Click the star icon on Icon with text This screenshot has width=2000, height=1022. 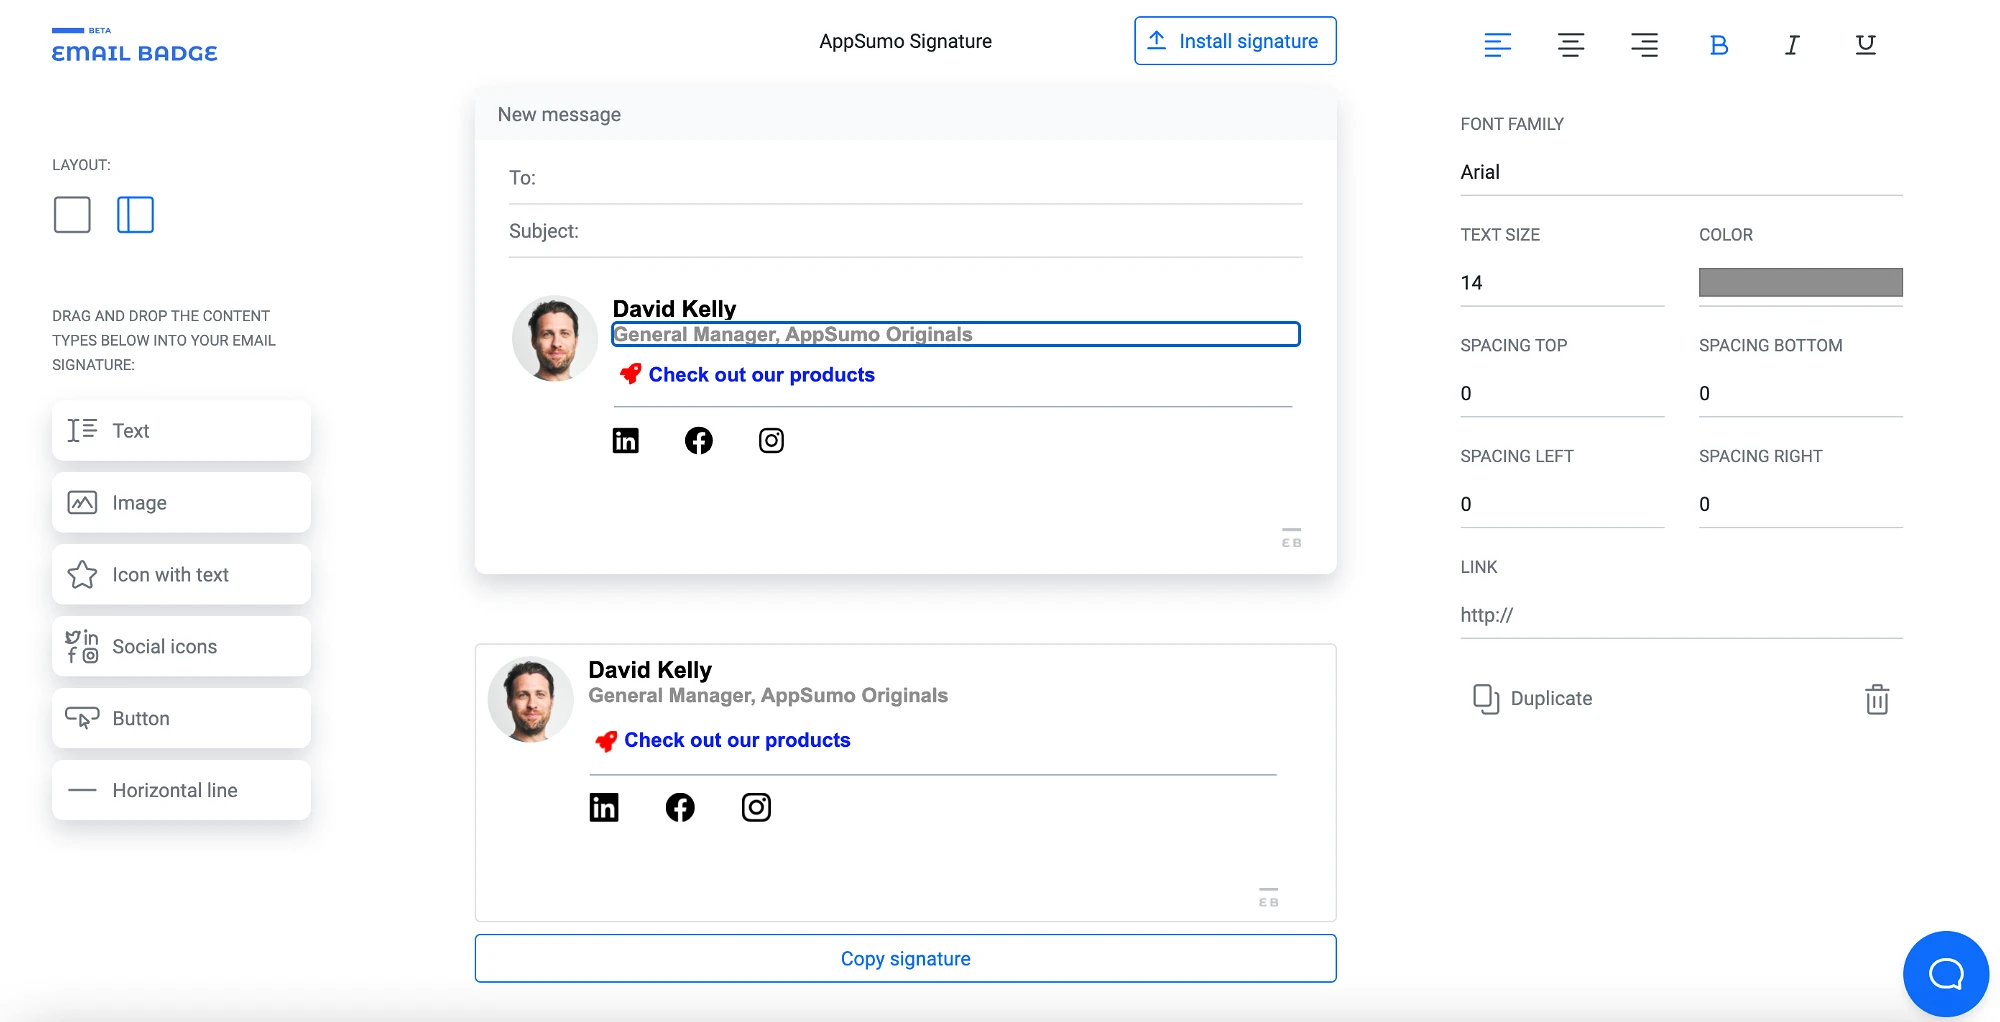pyautogui.click(x=82, y=574)
